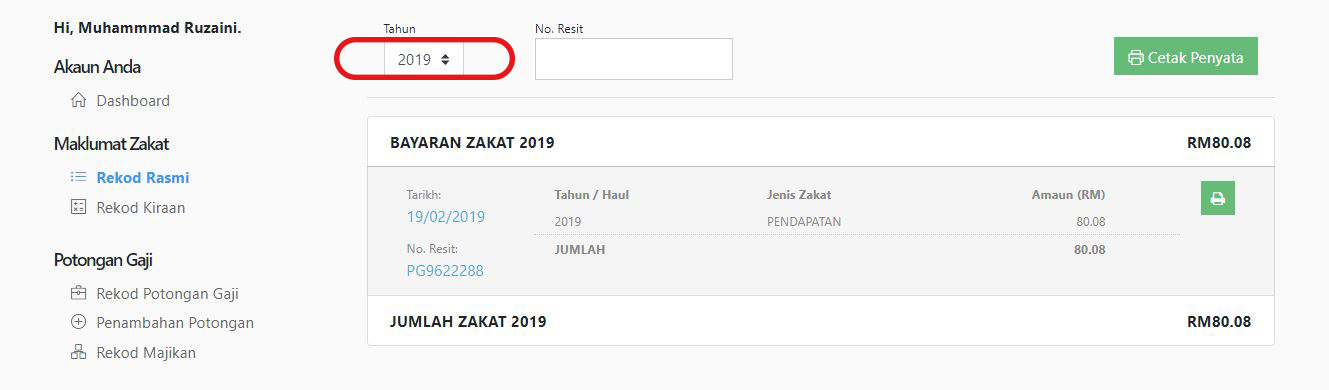Click the up-down arrows beside 2019

pyautogui.click(x=445, y=59)
